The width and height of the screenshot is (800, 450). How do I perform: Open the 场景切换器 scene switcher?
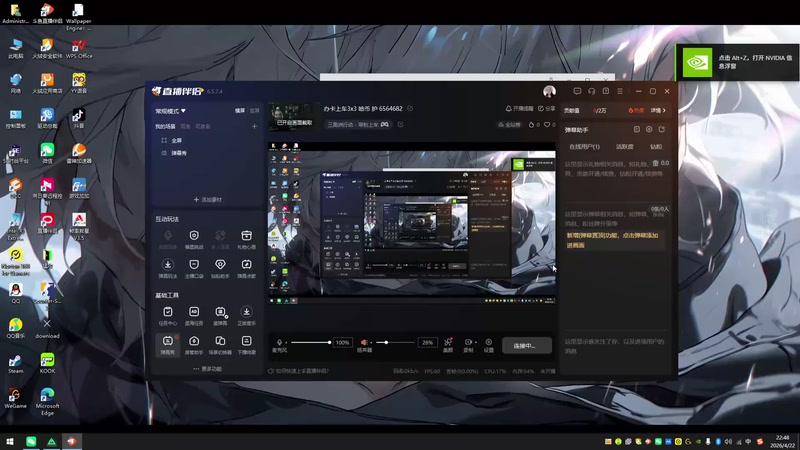click(x=220, y=344)
